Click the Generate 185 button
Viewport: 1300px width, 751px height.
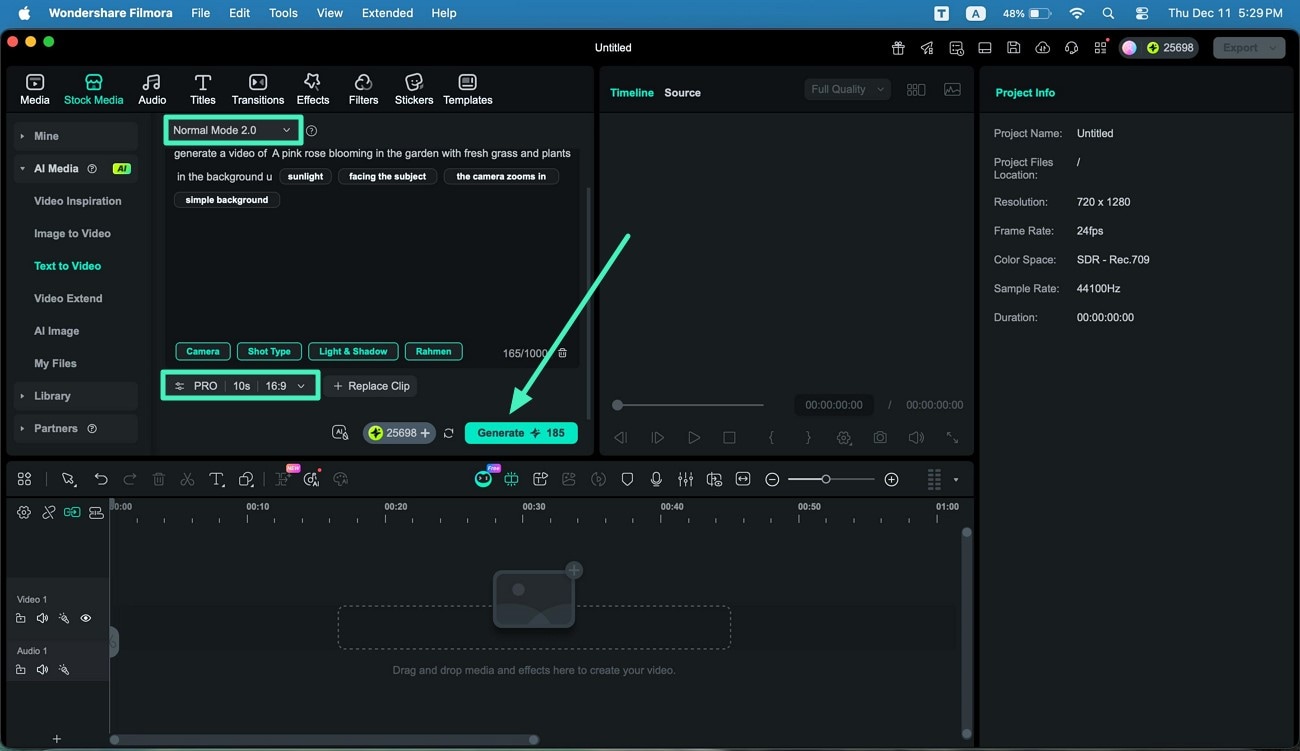click(521, 433)
